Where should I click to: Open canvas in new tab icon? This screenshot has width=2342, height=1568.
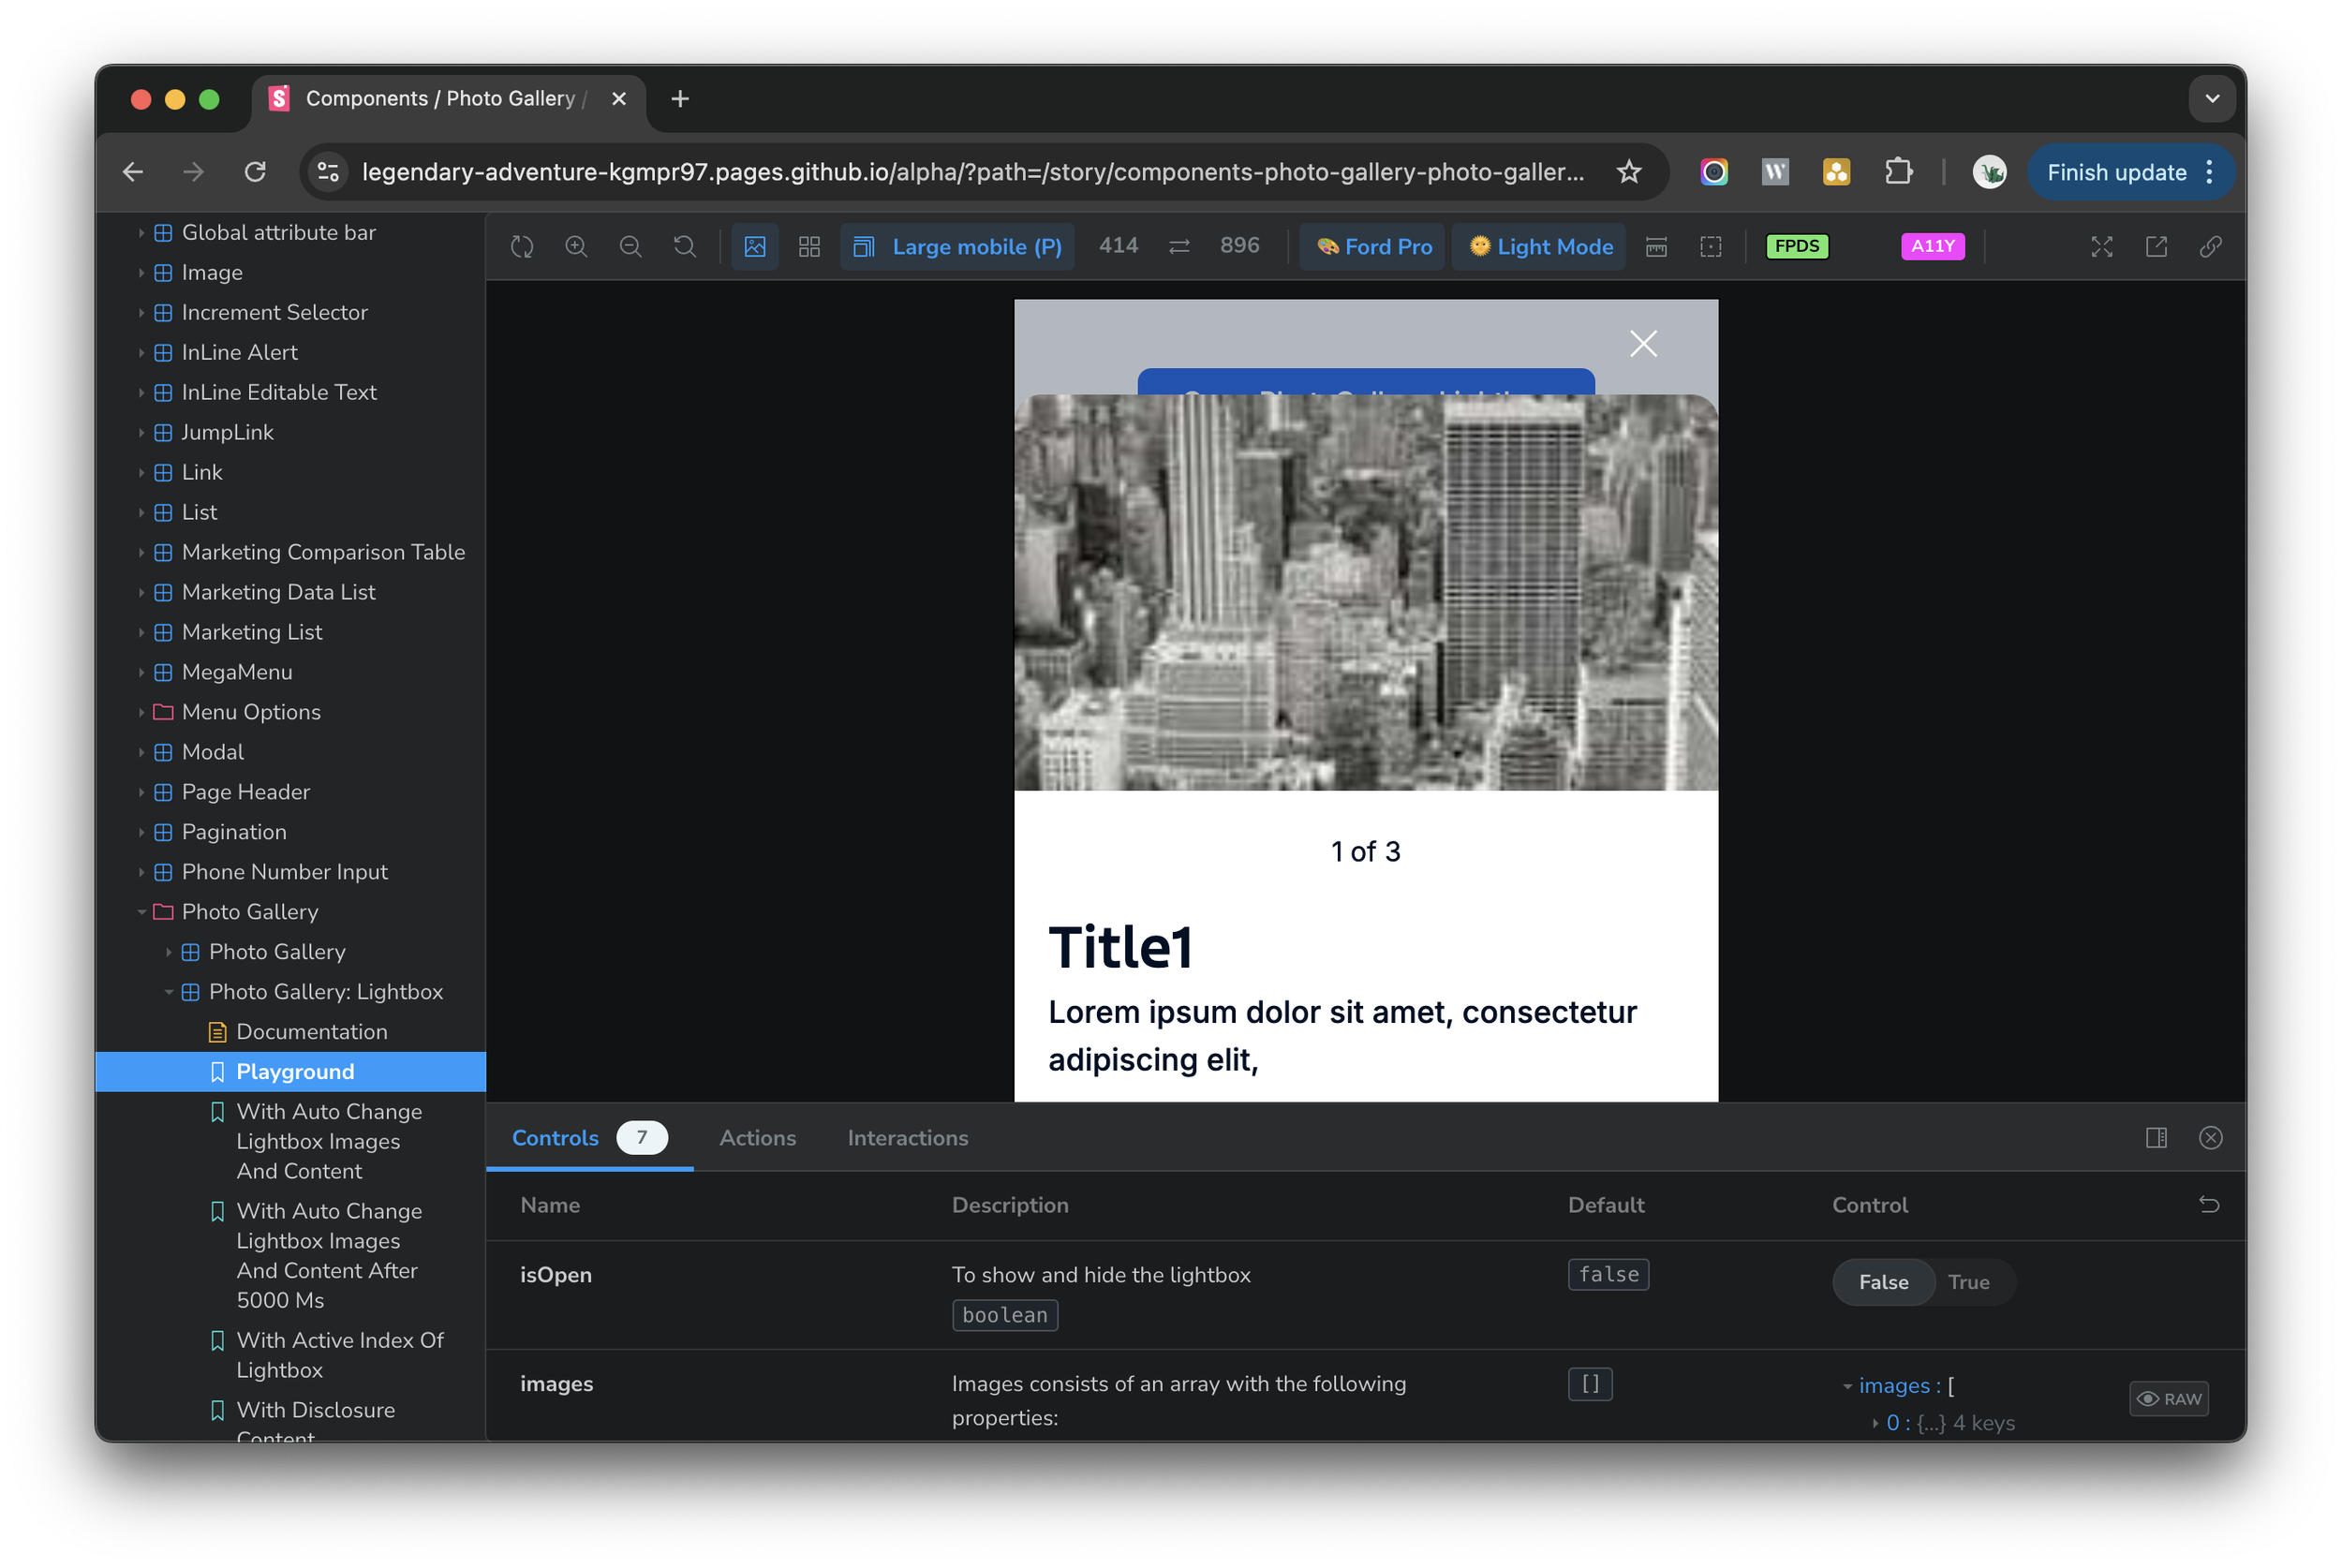[2156, 246]
